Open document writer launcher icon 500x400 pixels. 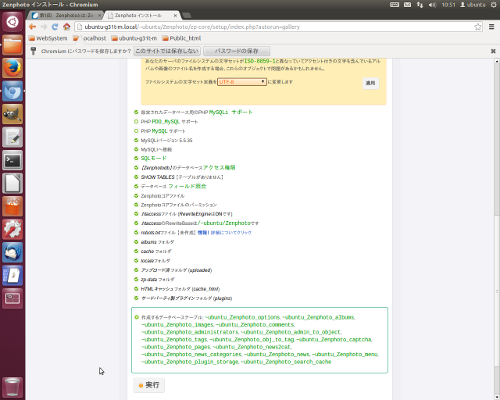13,275
